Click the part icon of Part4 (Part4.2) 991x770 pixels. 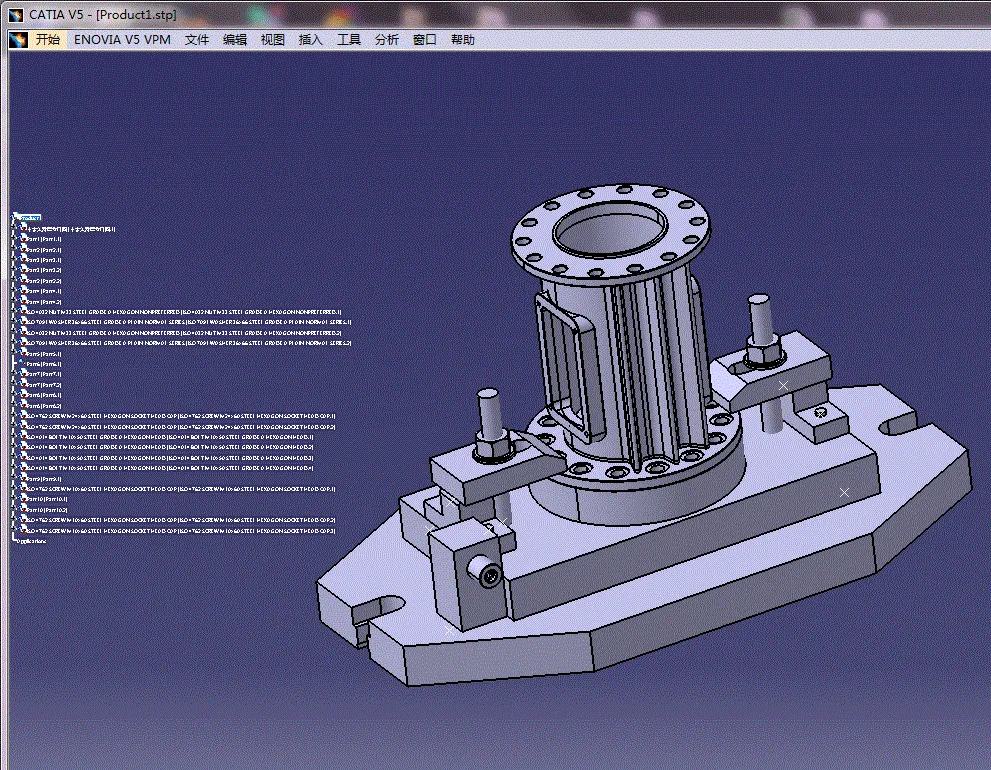(23, 300)
